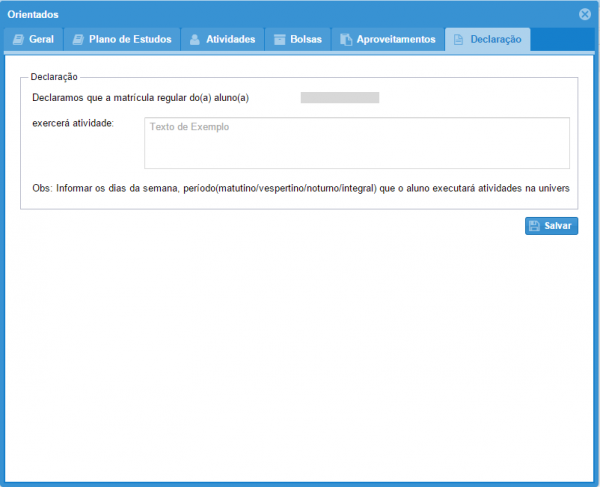Screen dimensions: 600x487
Task: Click the page icon on Declaração tab
Action: [x=458, y=40]
